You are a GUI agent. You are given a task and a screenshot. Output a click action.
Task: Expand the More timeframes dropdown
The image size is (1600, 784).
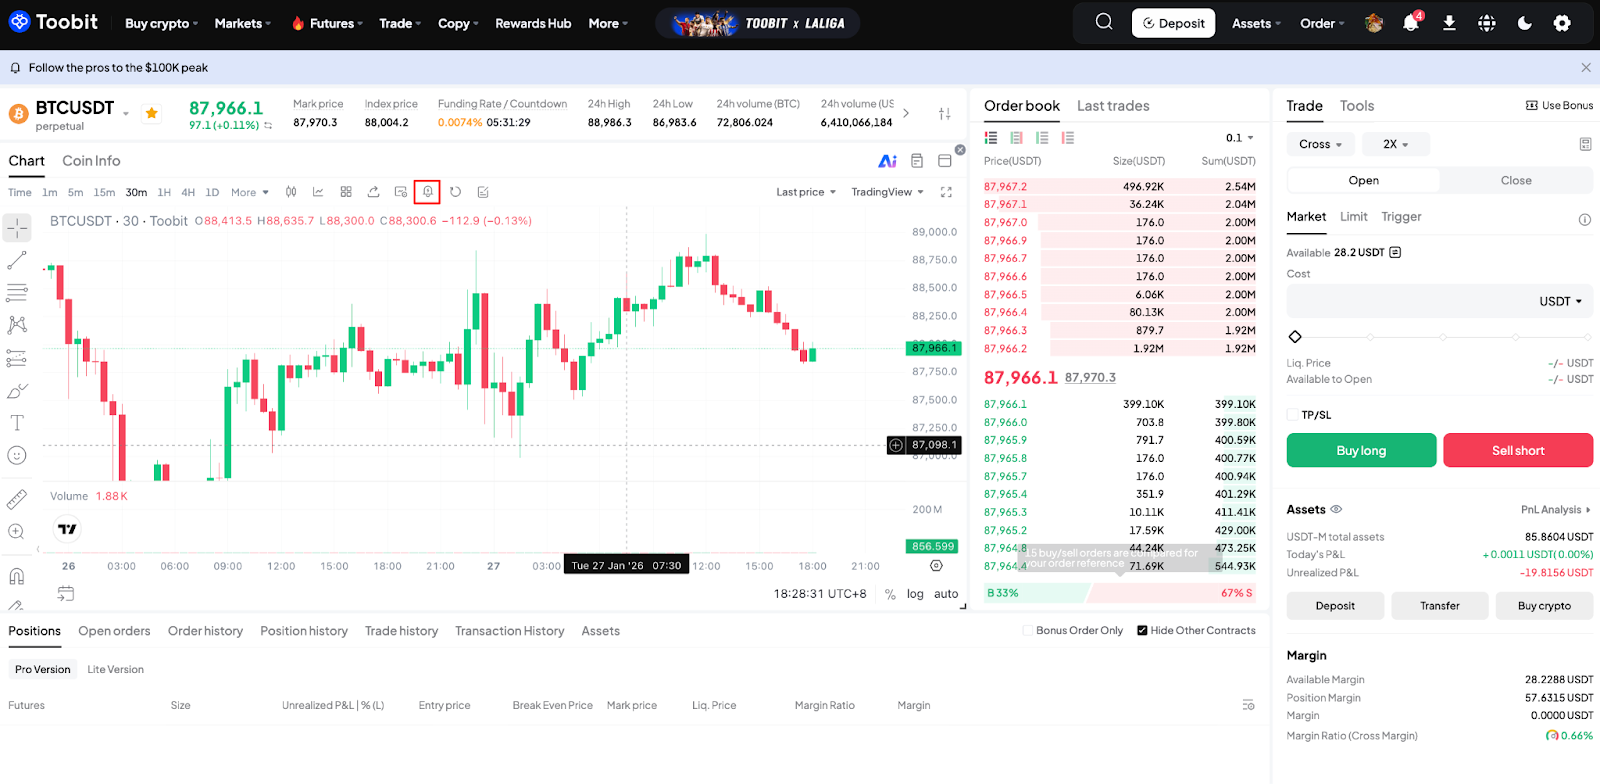250,193
